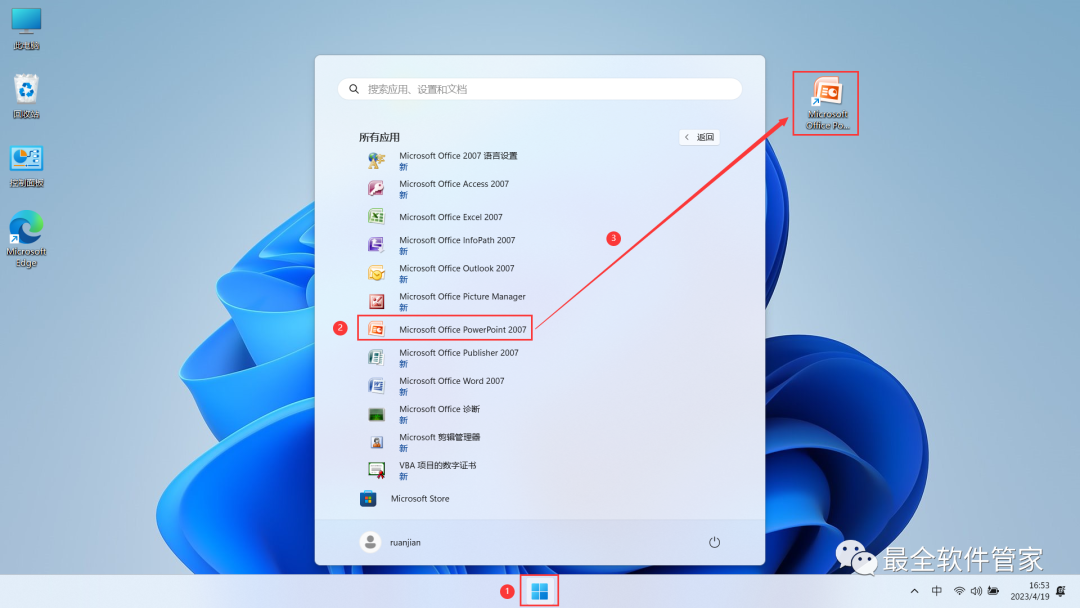Image resolution: width=1080 pixels, height=608 pixels.
Task: Click the taskbar clock showing 16:53
Action: (1039, 585)
